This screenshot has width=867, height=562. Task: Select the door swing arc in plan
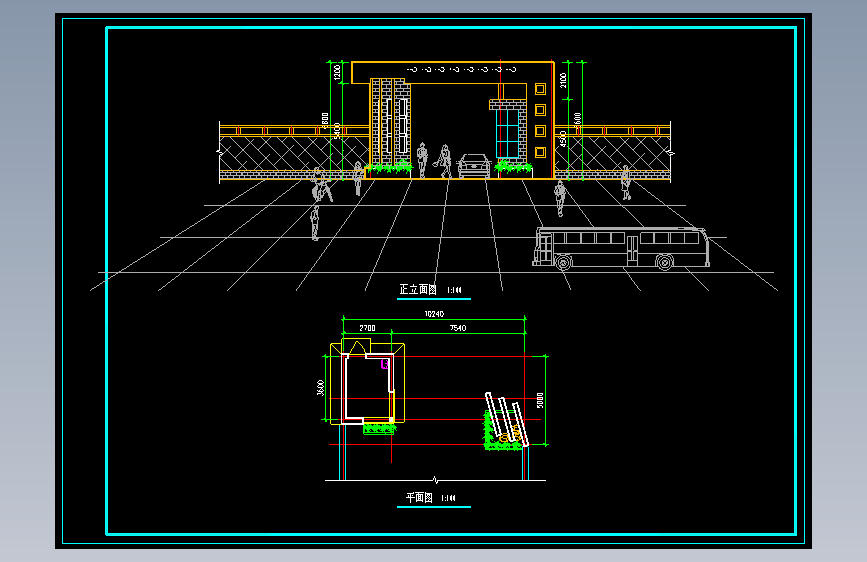[357, 347]
